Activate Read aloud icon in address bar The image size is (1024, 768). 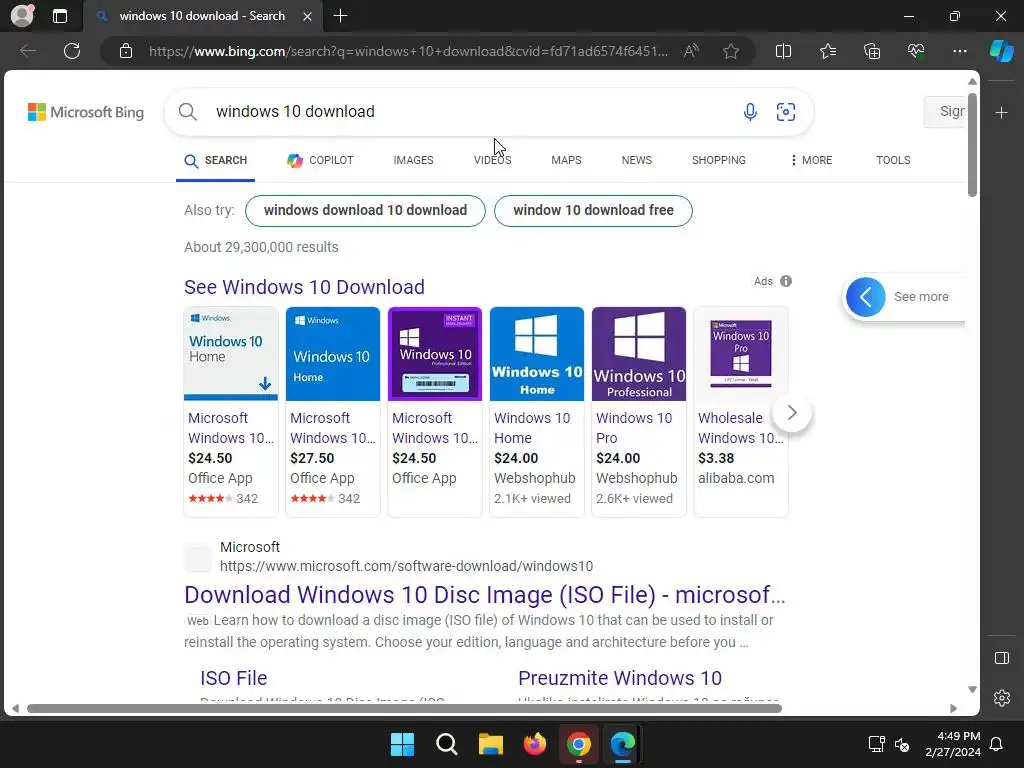pyautogui.click(x=691, y=51)
